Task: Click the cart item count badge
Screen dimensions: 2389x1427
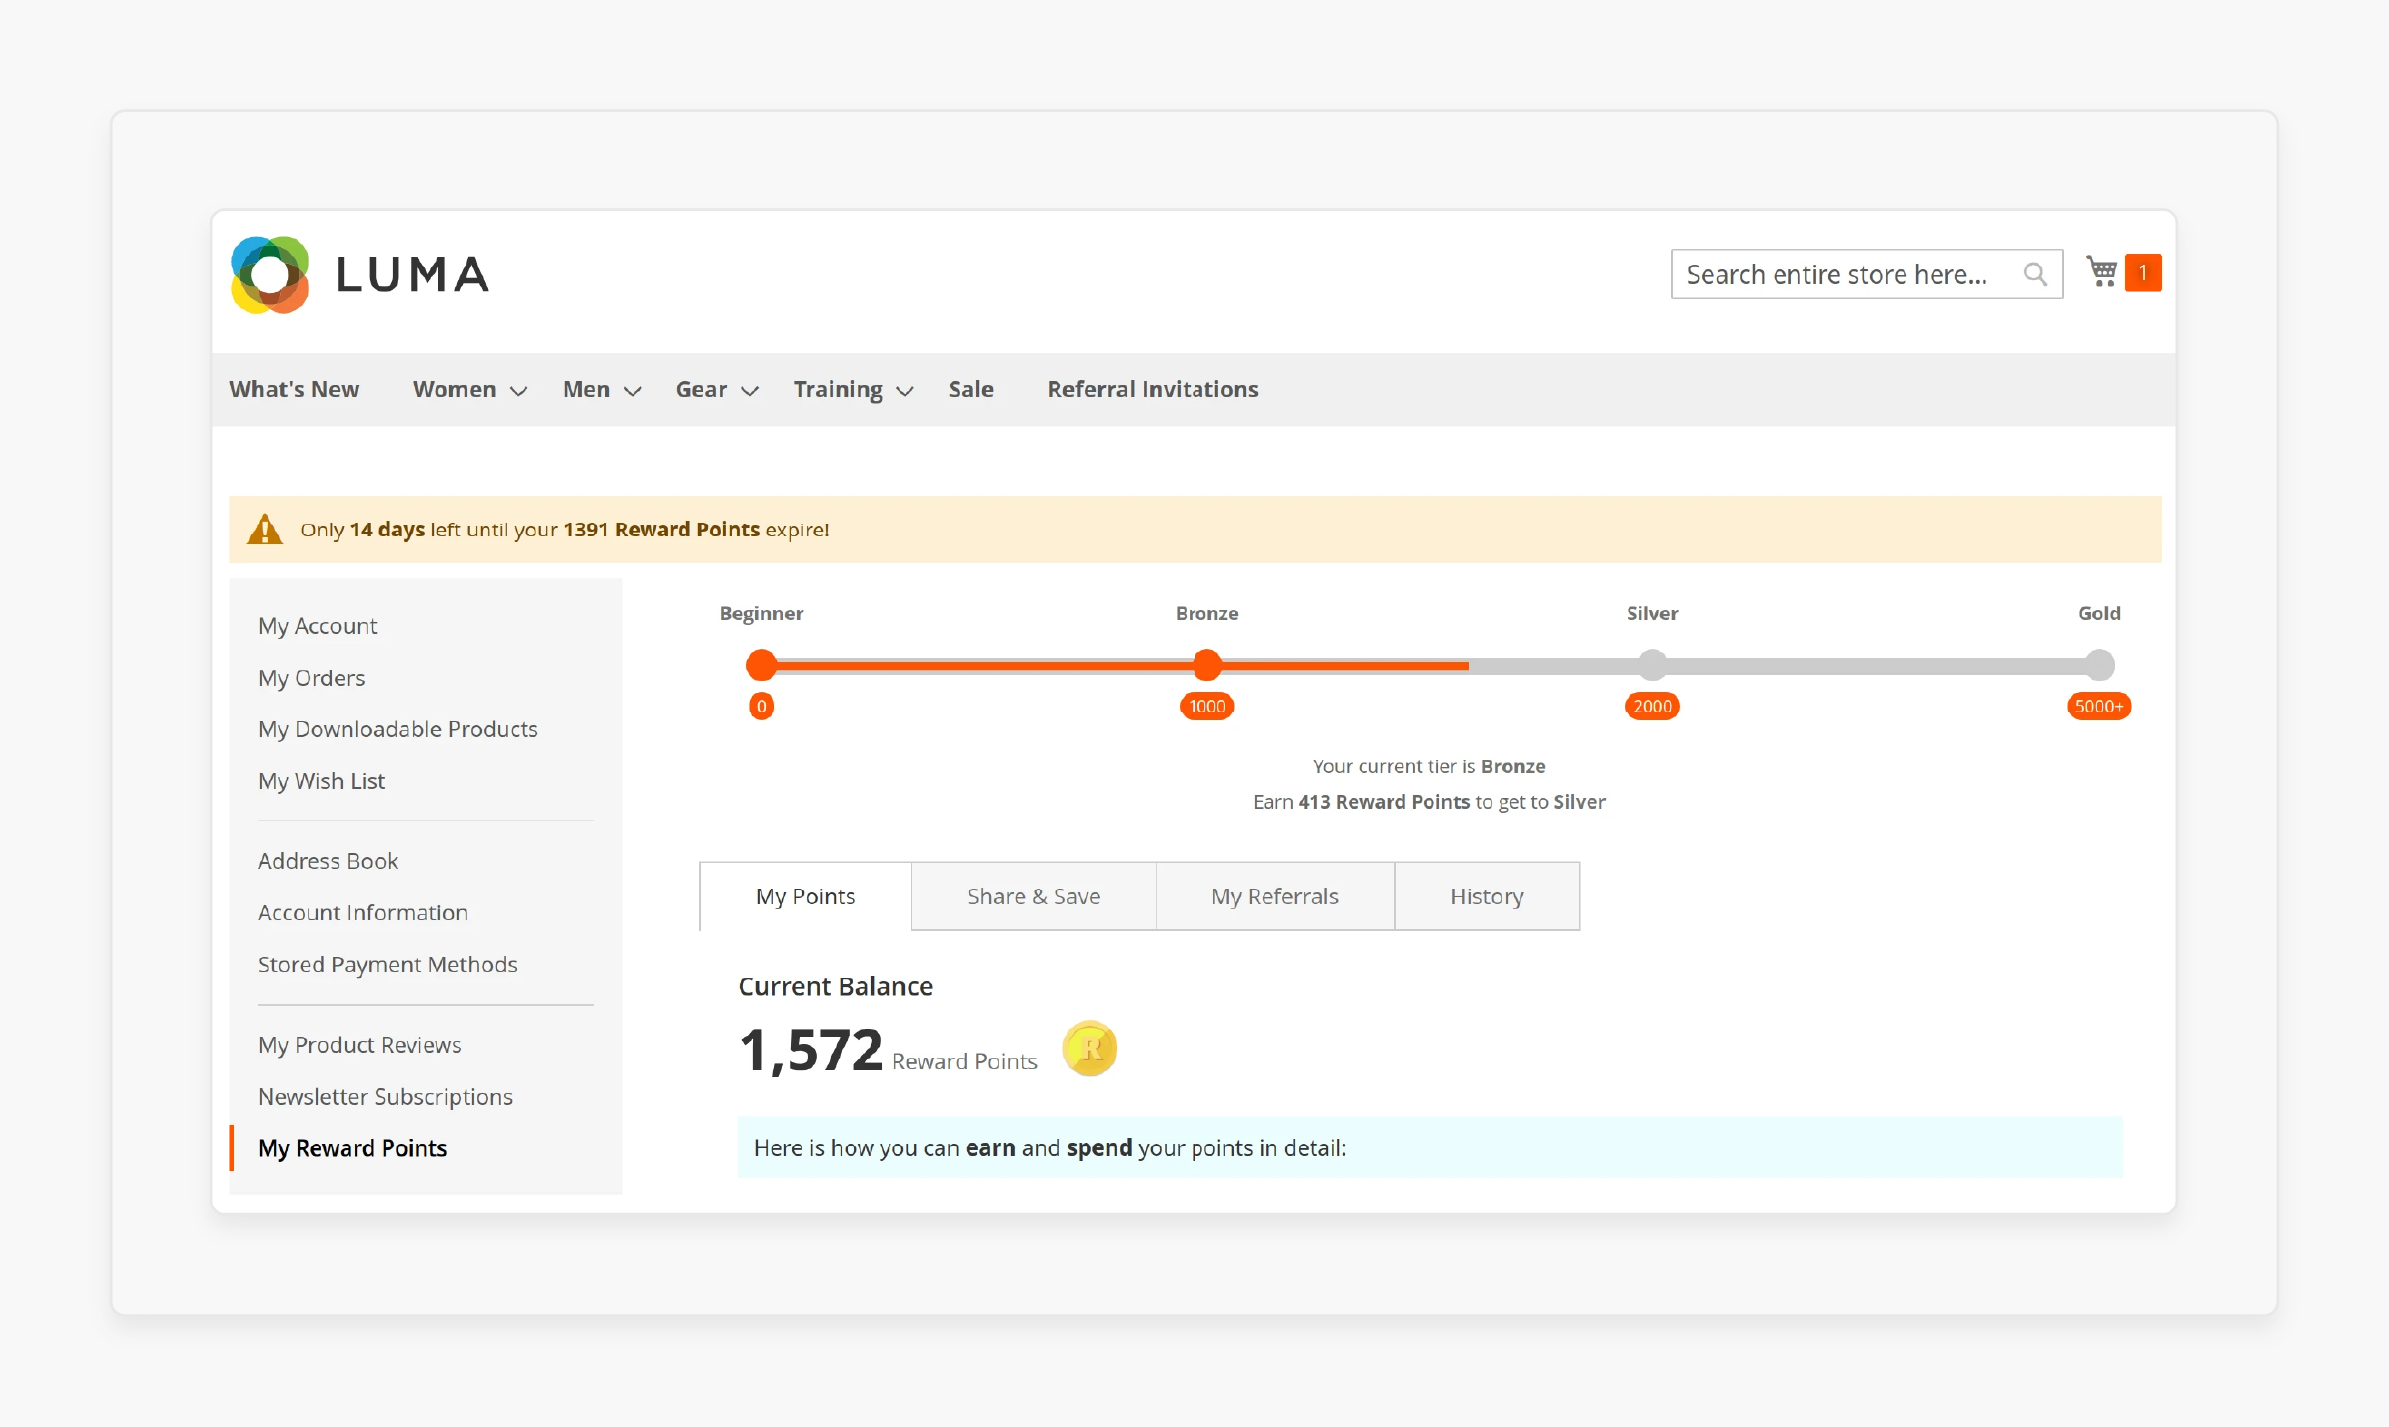Action: coord(2143,272)
